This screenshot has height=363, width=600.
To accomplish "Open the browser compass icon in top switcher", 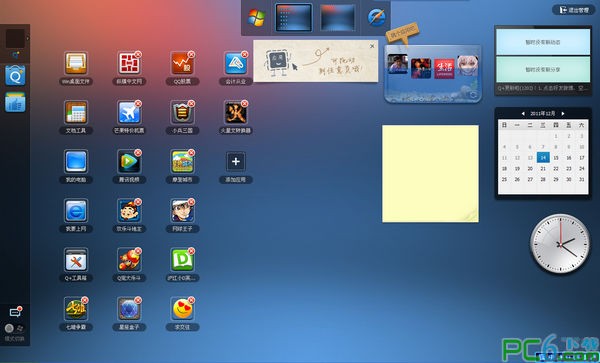I will click(x=377, y=17).
